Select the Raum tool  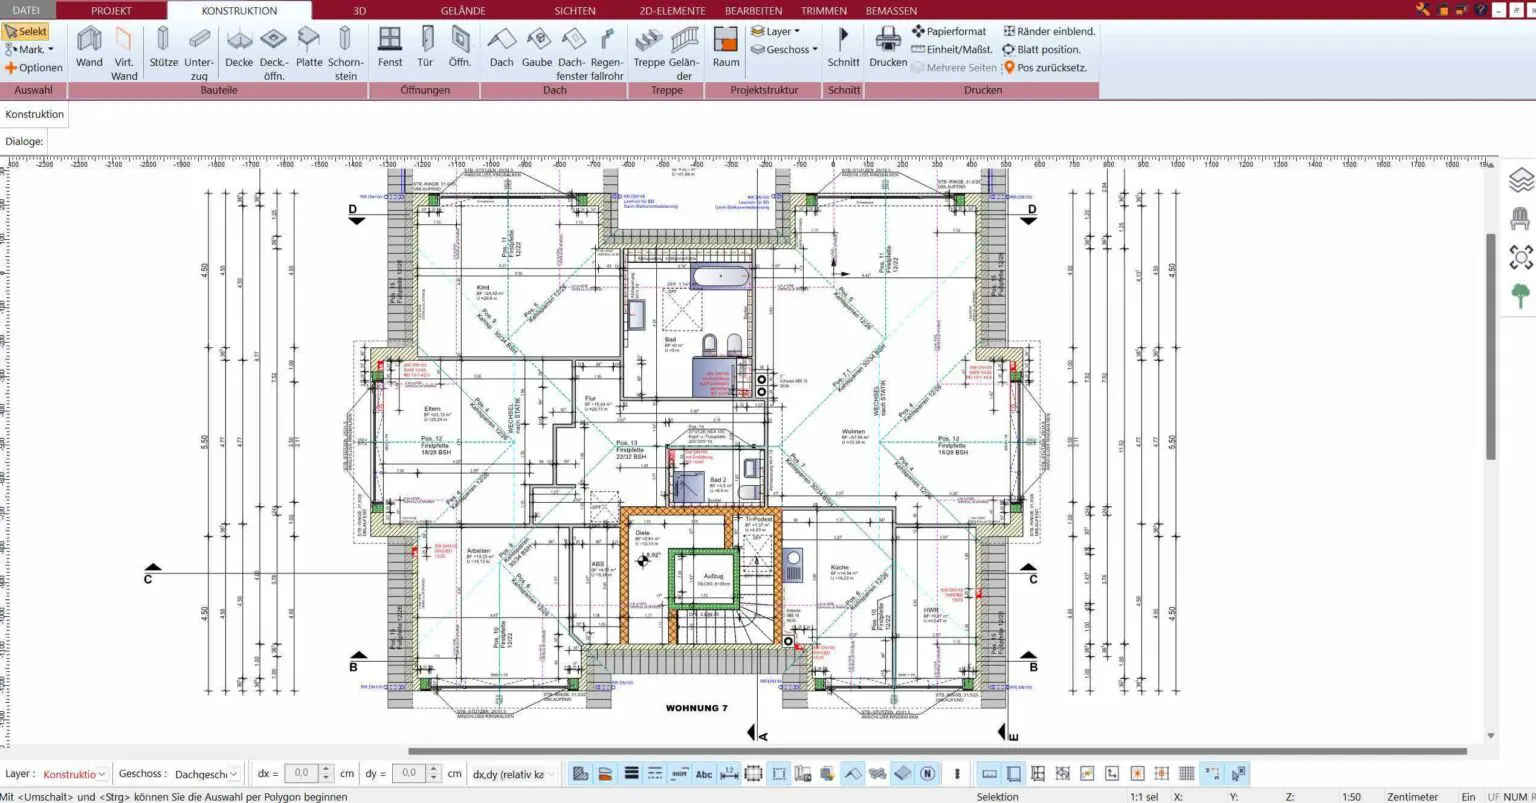(x=725, y=48)
